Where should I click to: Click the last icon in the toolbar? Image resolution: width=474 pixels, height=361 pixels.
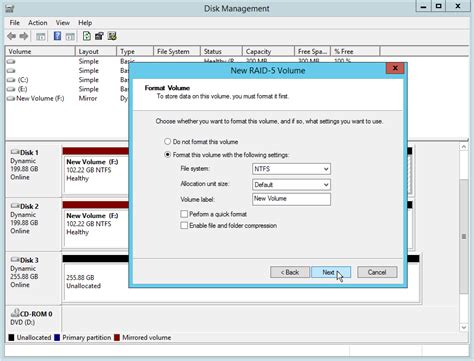pyautogui.click(x=112, y=36)
